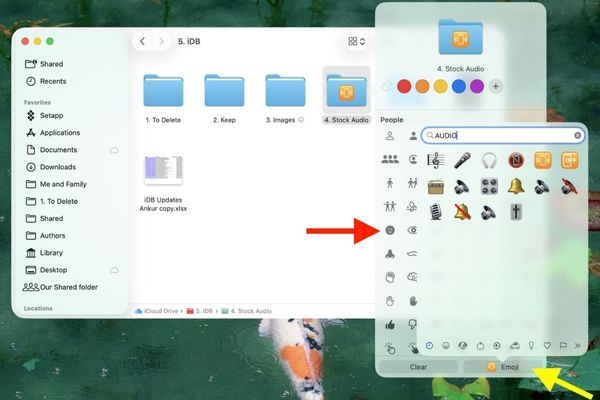Pick the studio microphone emoji
Image resolution: width=600 pixels, height=400 pixels.
point(435,212)
